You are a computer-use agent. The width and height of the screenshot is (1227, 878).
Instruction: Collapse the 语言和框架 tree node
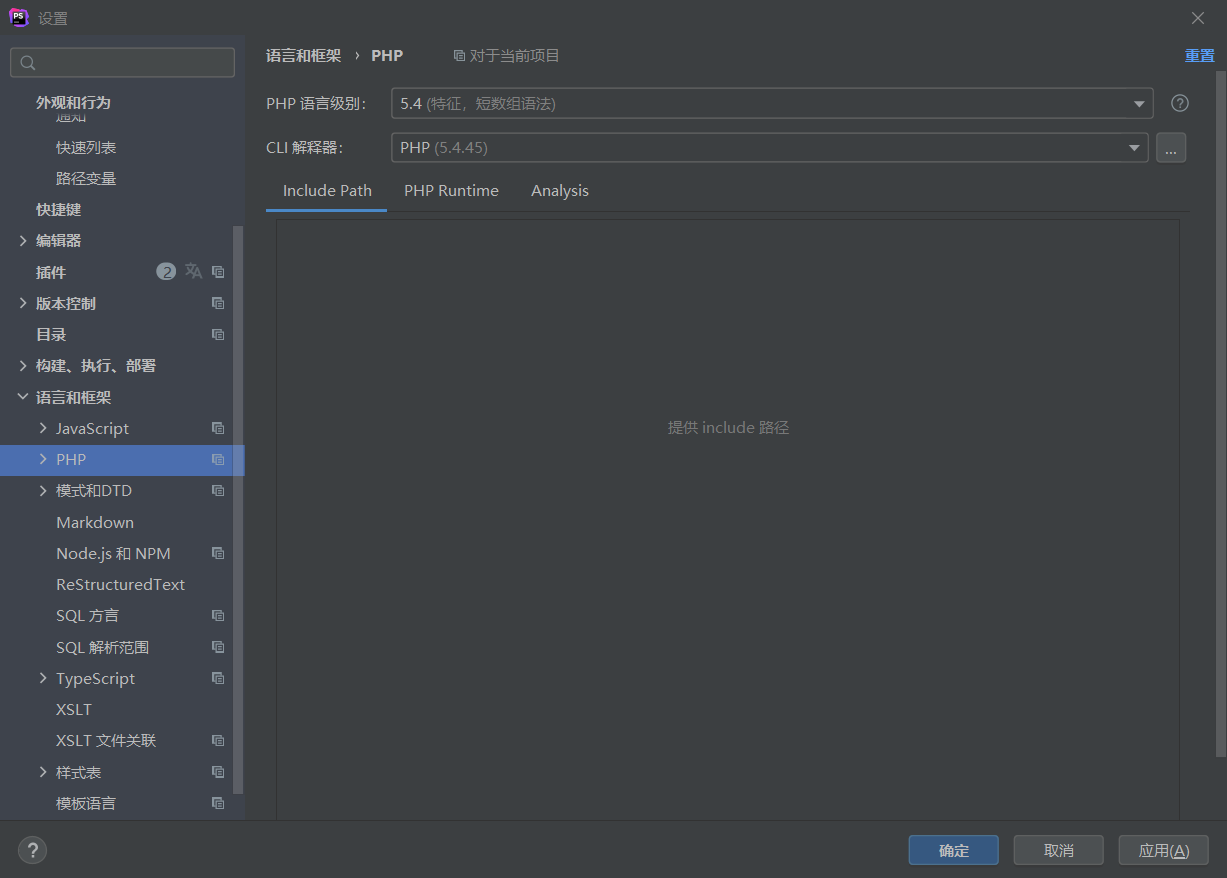23,397
